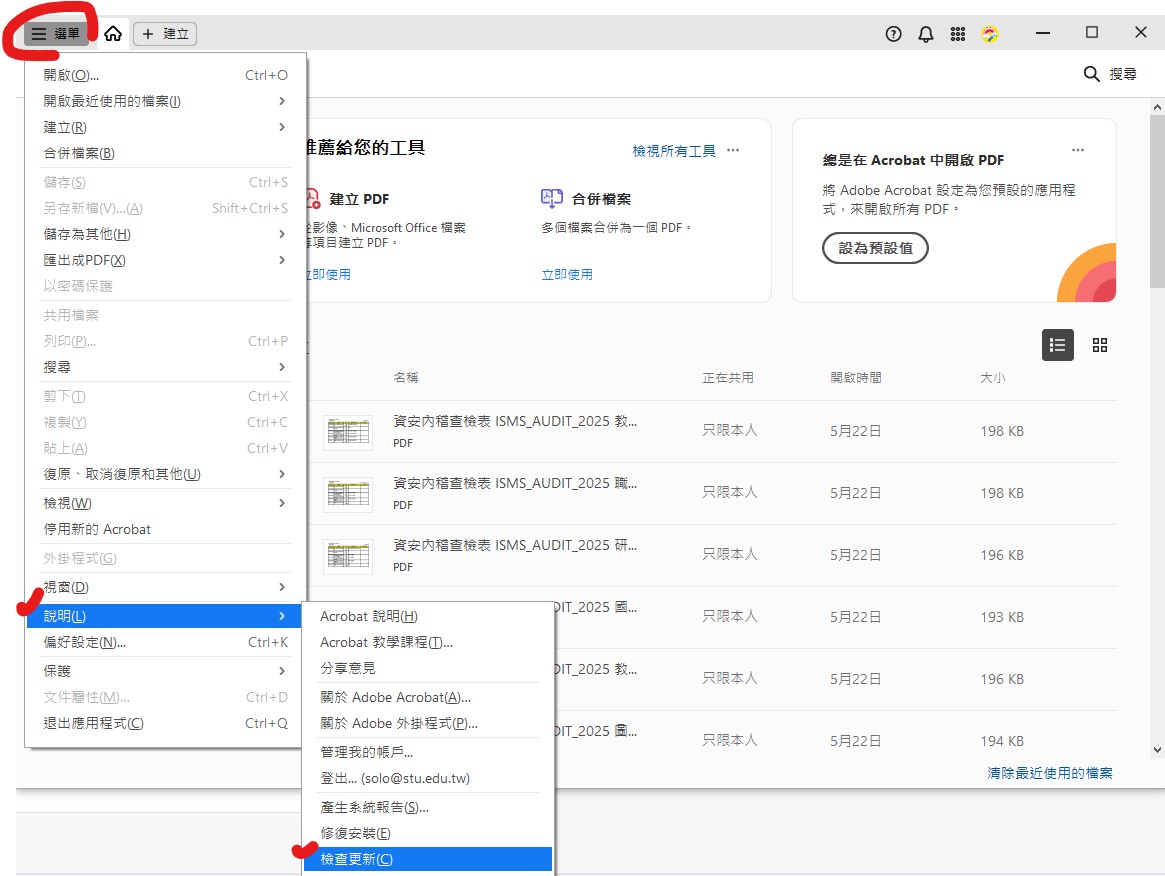Click the 建立 button in top bar
The width and height of the screenshot is (1165, 876).
pos(165,33)
